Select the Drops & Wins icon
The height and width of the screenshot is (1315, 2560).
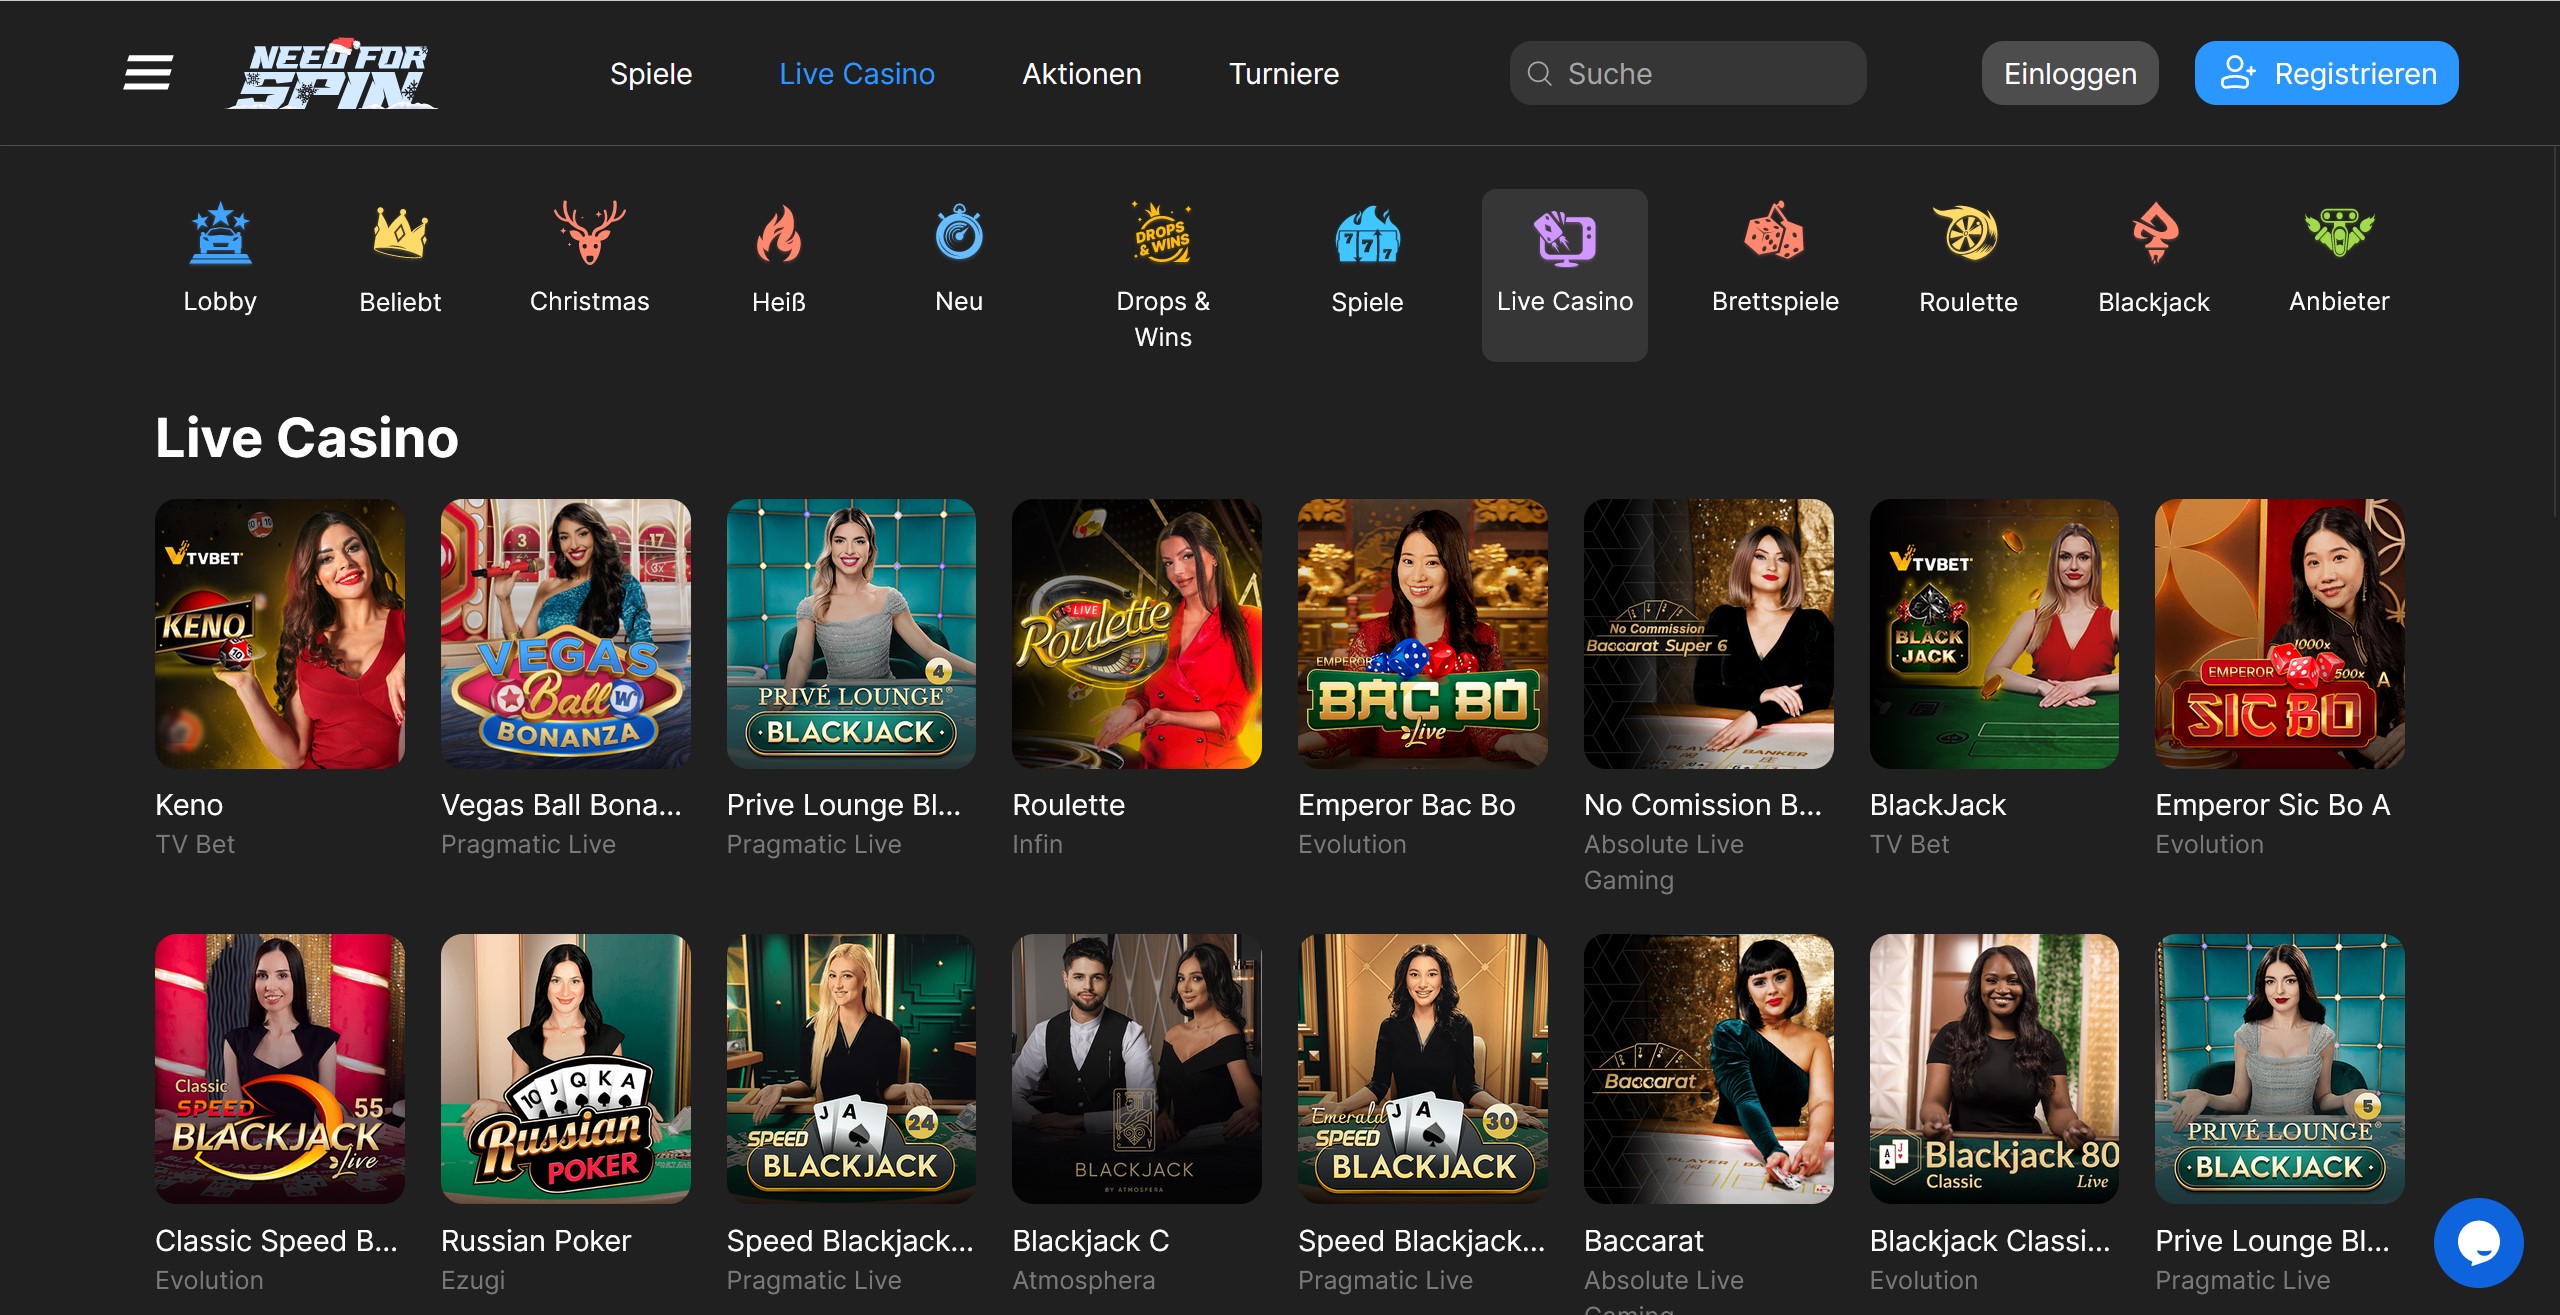pyautogui.click(x=1163, y=232)
